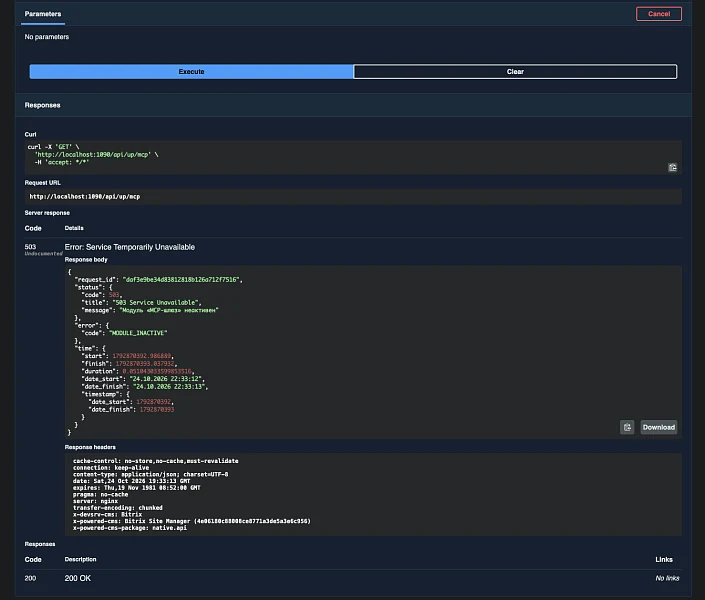
Task: Click the content-type application/json header line
Action: pyautogui.click(x=151, y=475)
